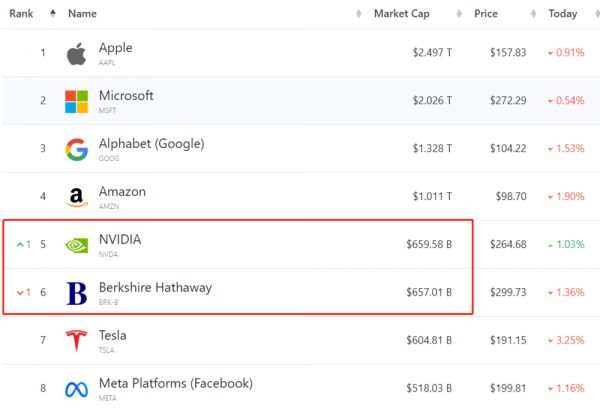Click the Microsoft logo icon
Image resolution: width=600 pixels, height=409 pixels.
[x=76, y=101]
